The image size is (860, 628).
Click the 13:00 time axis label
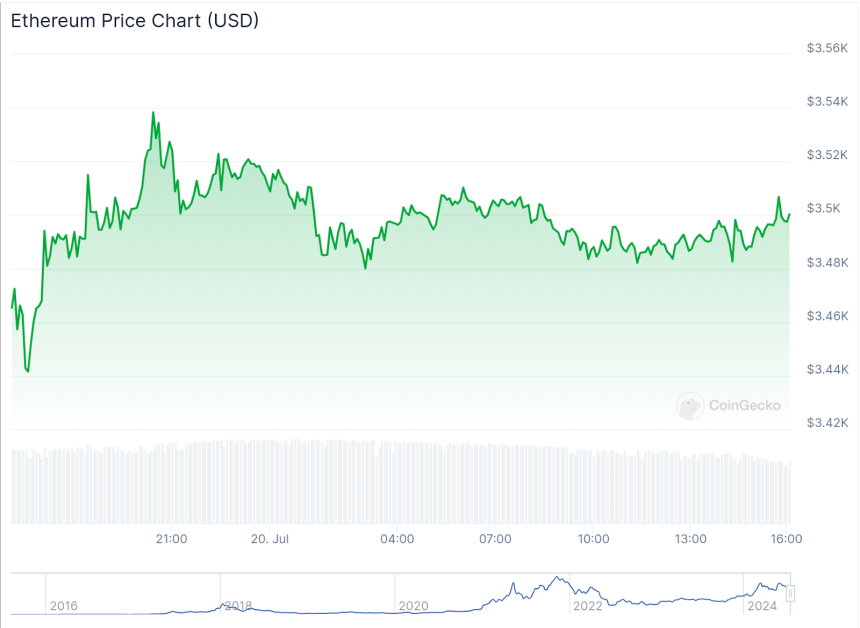(x=691, y=540)
